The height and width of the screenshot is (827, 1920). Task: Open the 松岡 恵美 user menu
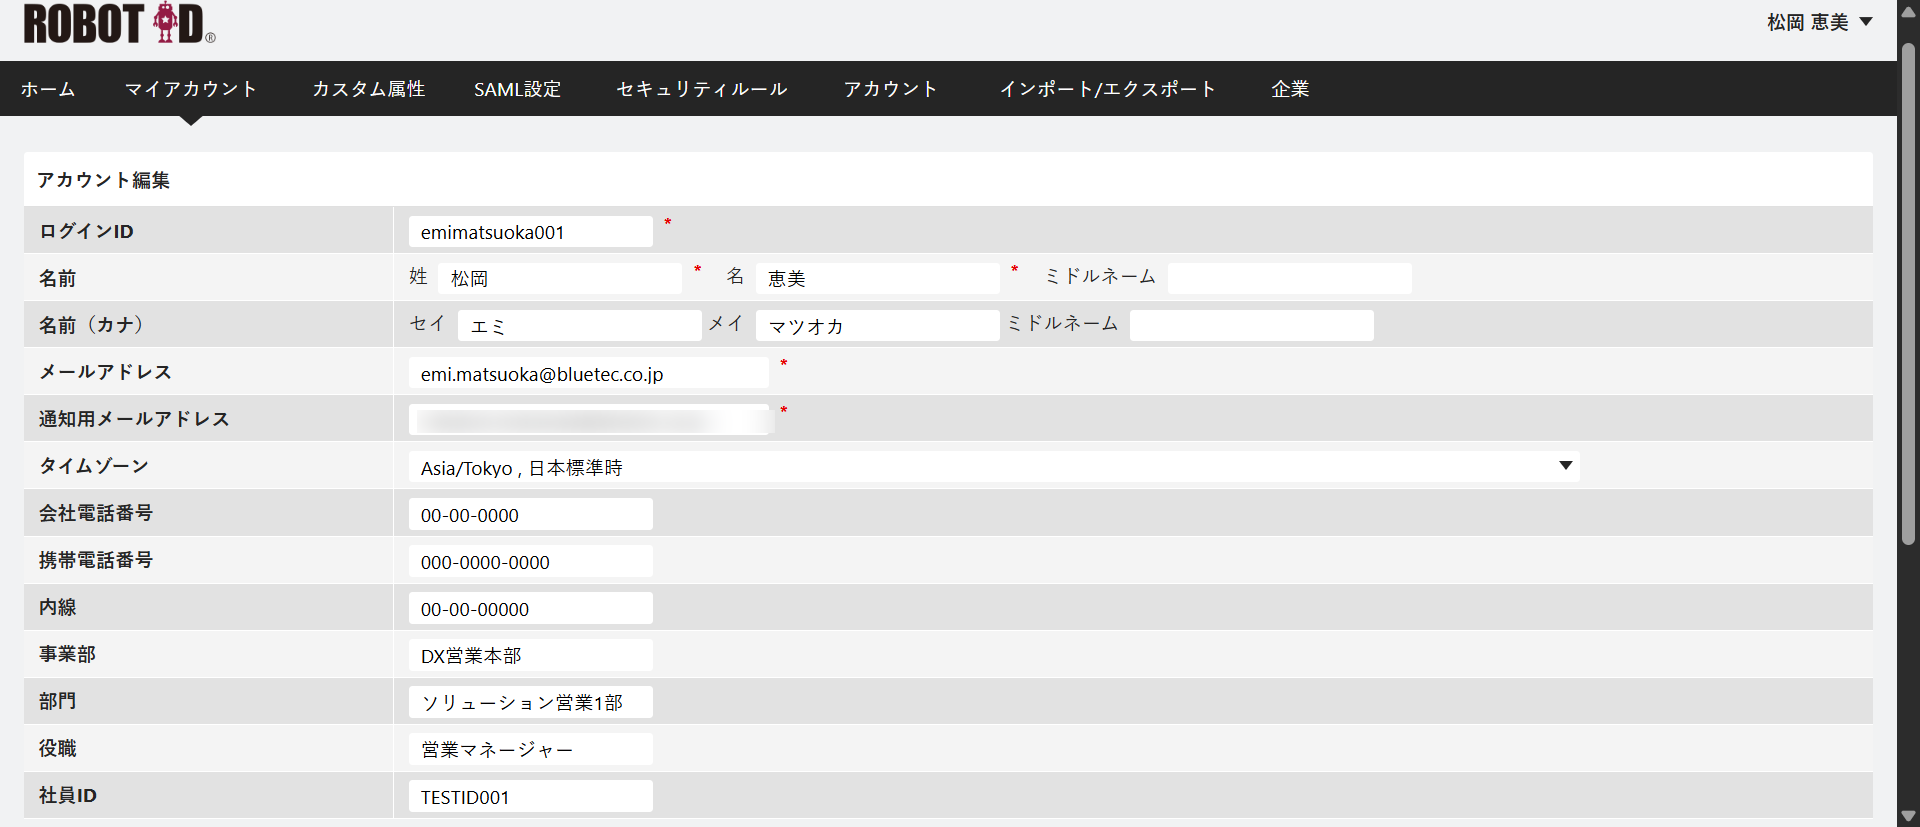1818,22
